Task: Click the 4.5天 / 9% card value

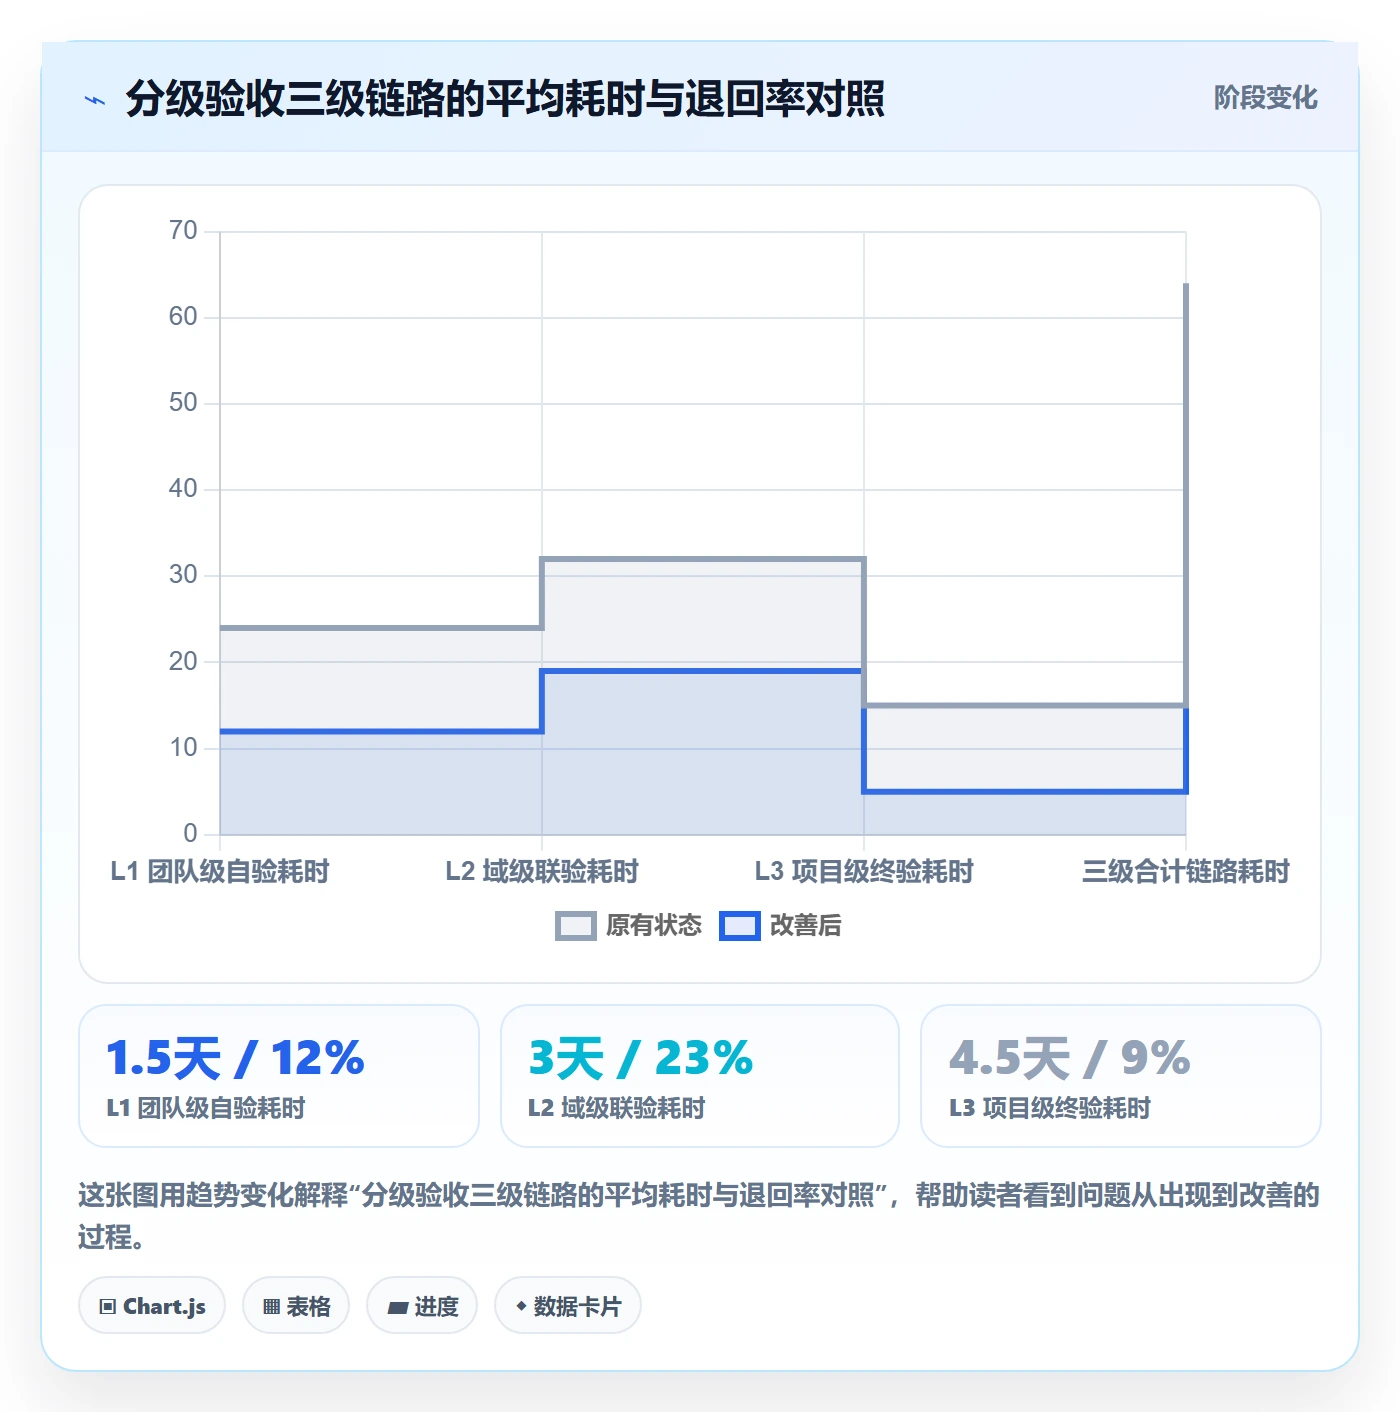Action: (1070, 1058)
